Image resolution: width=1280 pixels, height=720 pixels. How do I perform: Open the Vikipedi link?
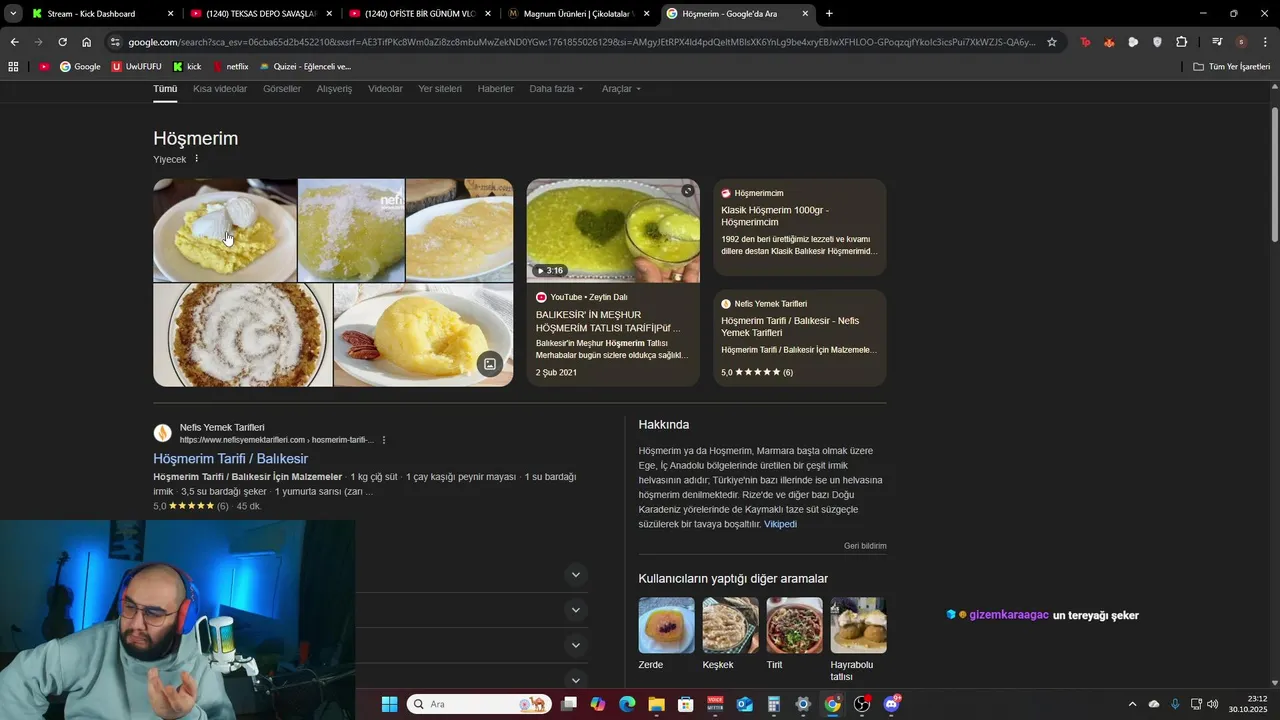pyautogui.click(x=781, y=524)
